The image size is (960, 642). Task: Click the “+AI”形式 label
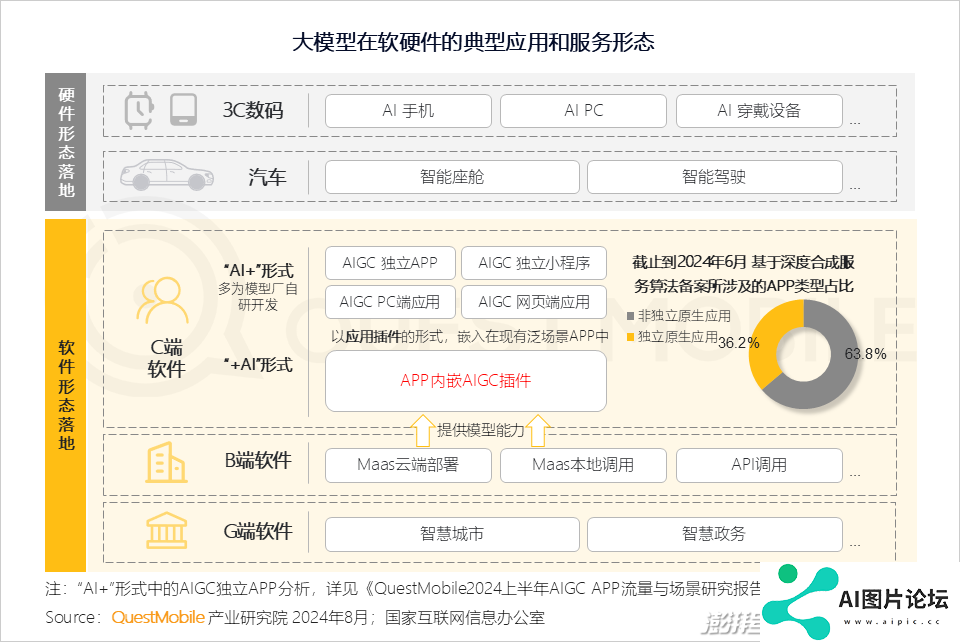[x=258, y=365]
